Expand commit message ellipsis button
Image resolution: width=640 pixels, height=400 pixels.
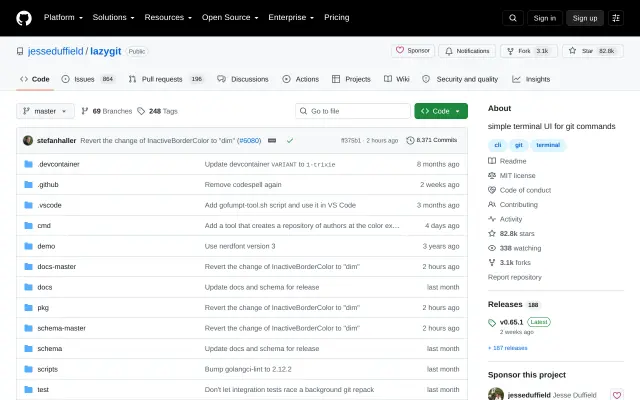coord(272,140)
